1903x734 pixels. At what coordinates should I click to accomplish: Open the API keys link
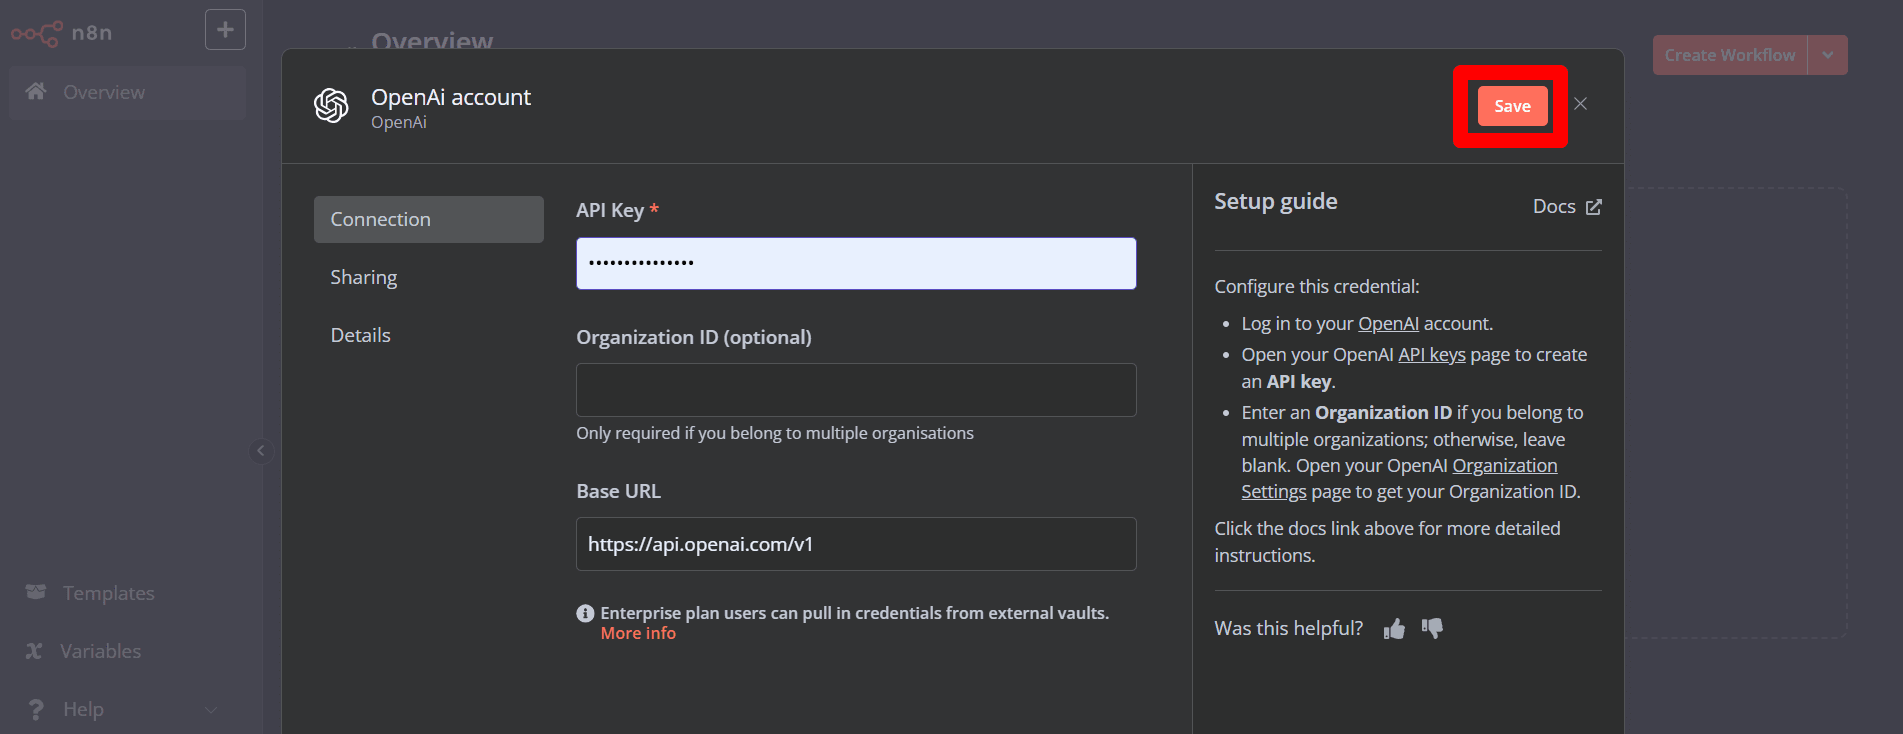[x=1431, y=355]
